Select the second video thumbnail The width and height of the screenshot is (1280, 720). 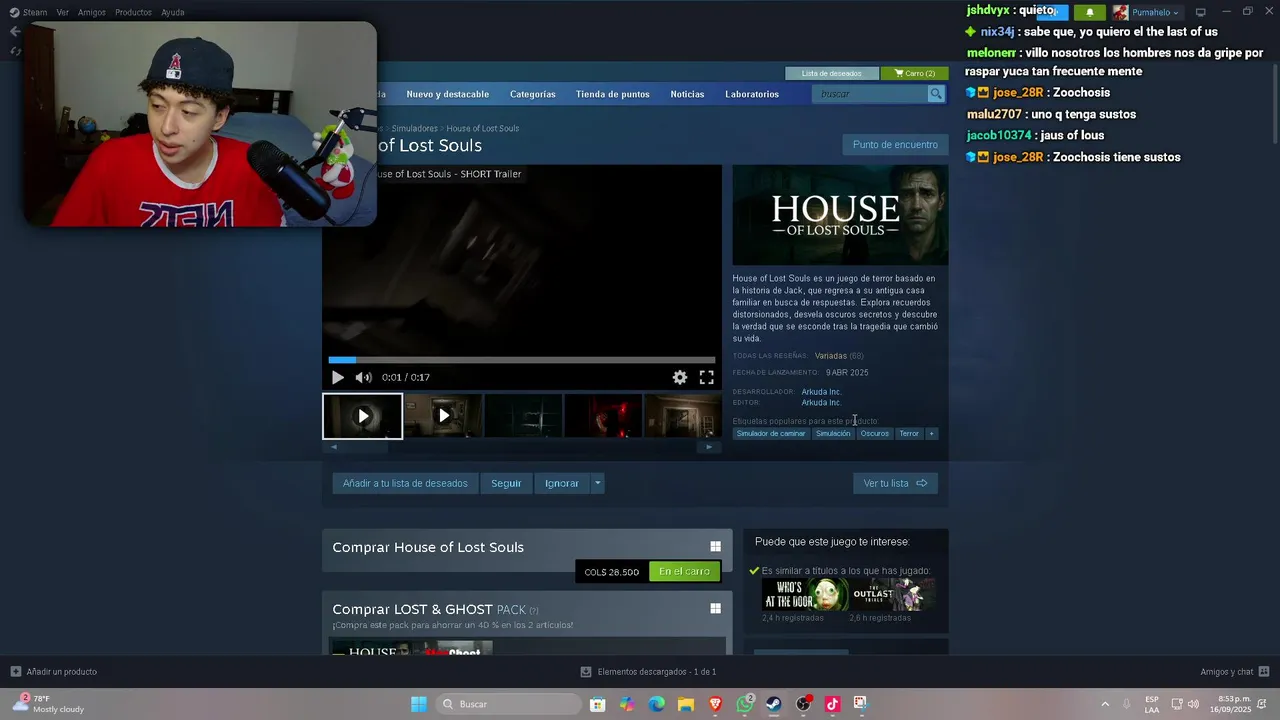(x=443, y=416)
